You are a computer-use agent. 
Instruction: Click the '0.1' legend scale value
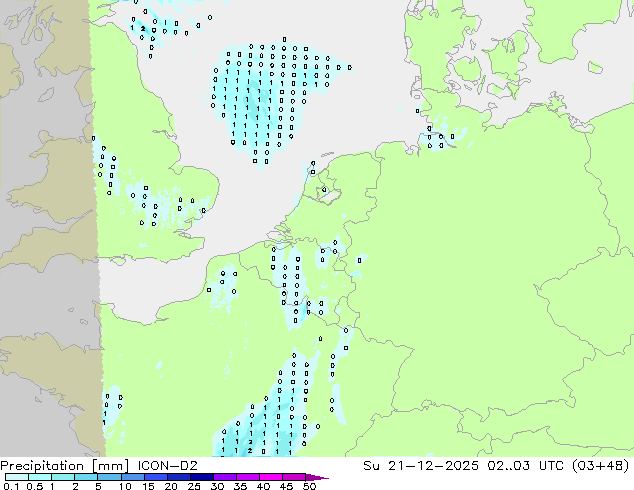coord(12,486)
